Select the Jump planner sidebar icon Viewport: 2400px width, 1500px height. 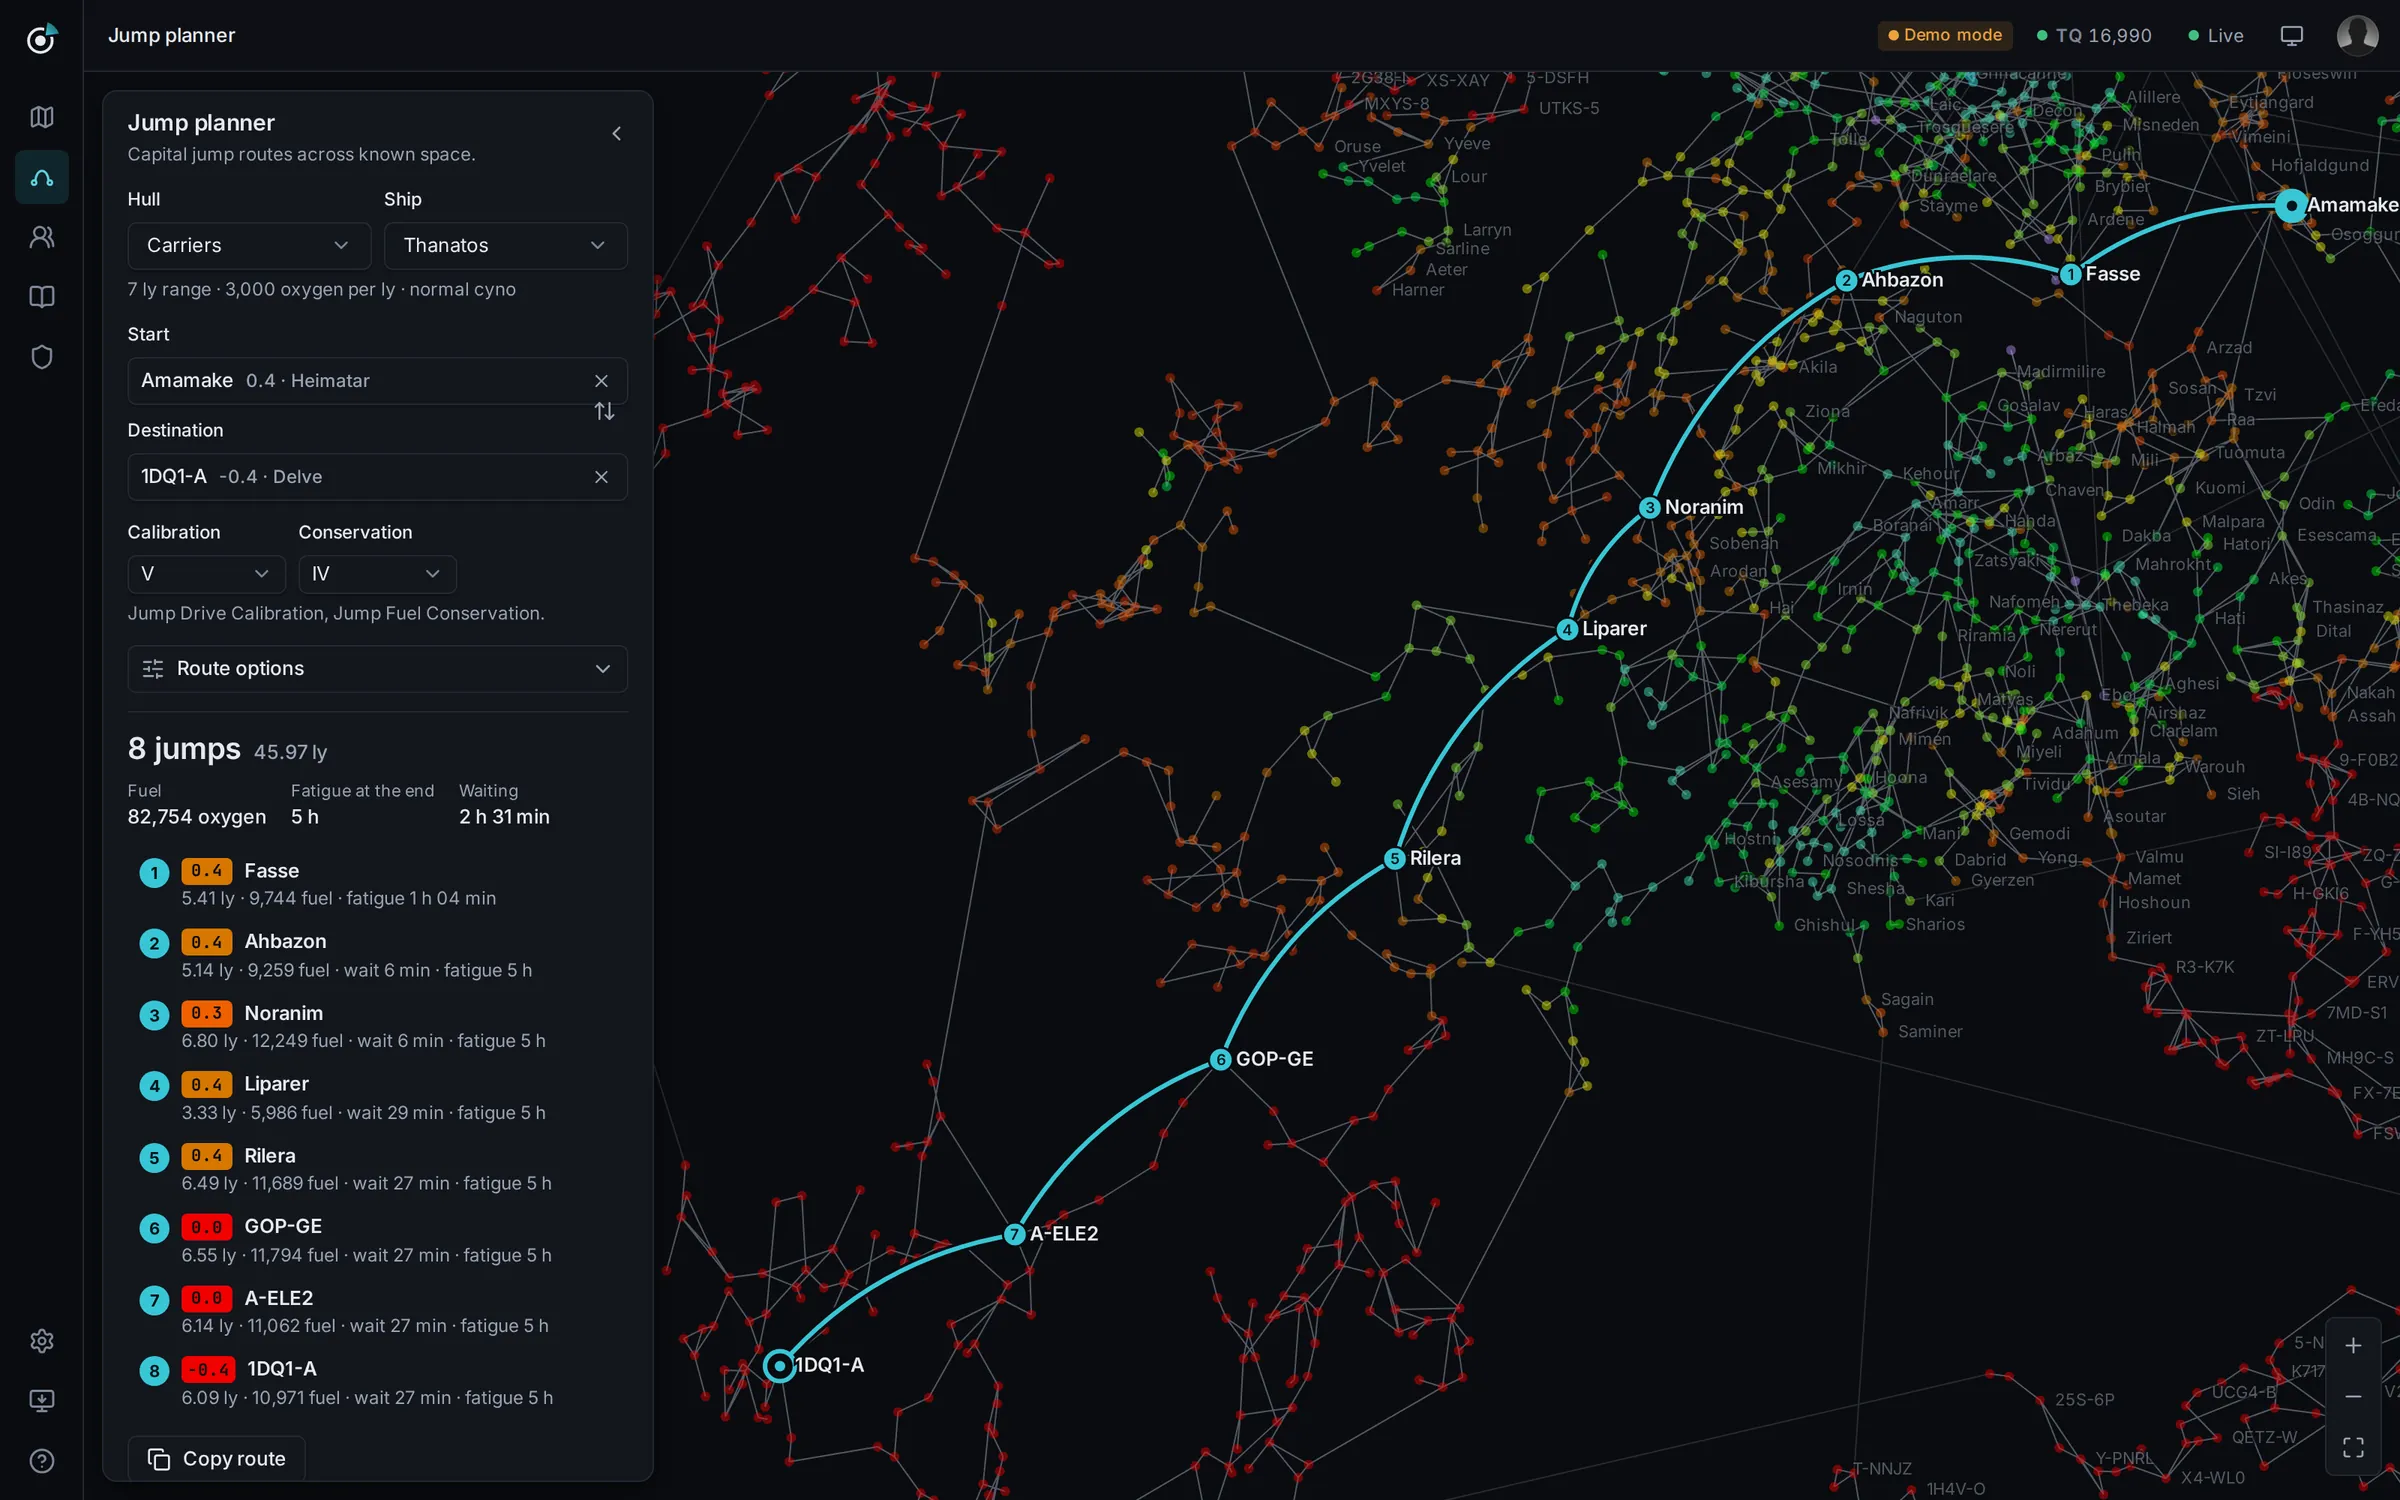click(41, 177)
